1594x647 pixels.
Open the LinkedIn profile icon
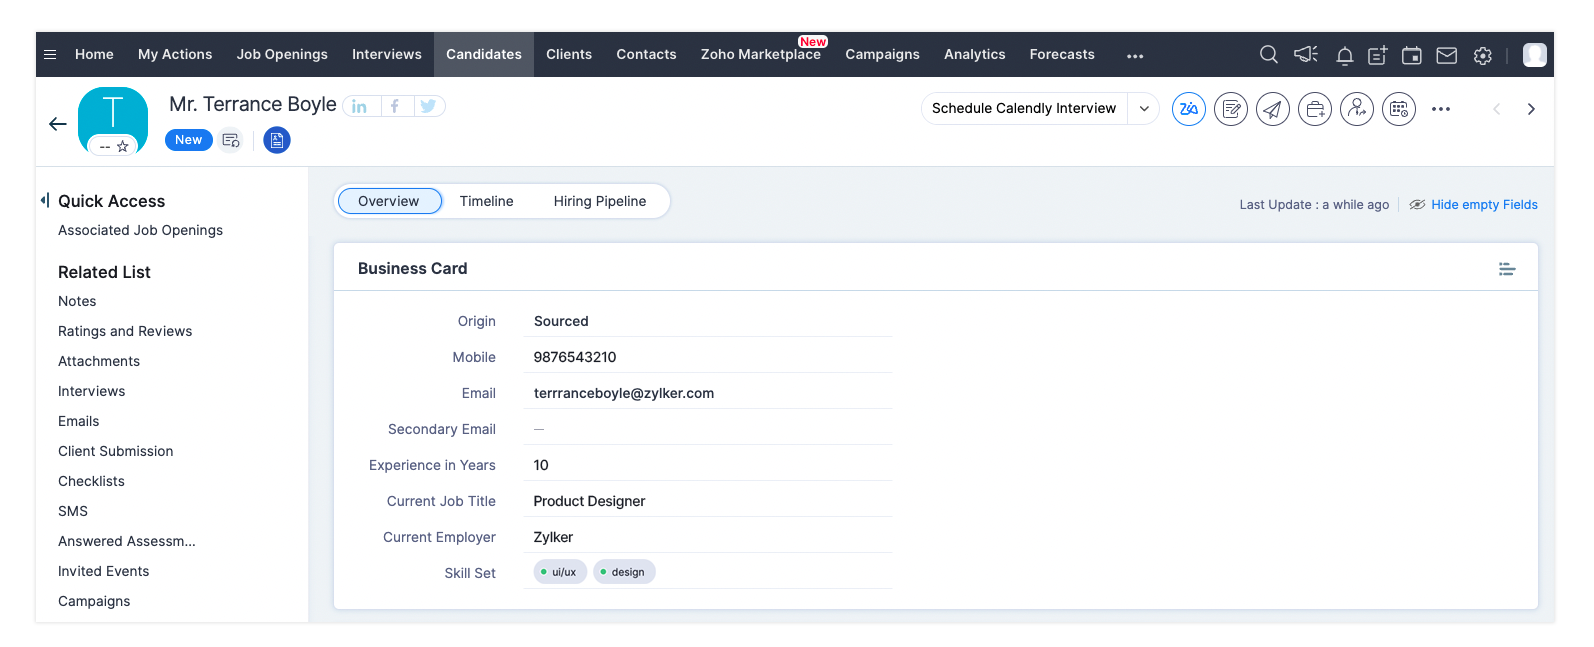[360, 106]
